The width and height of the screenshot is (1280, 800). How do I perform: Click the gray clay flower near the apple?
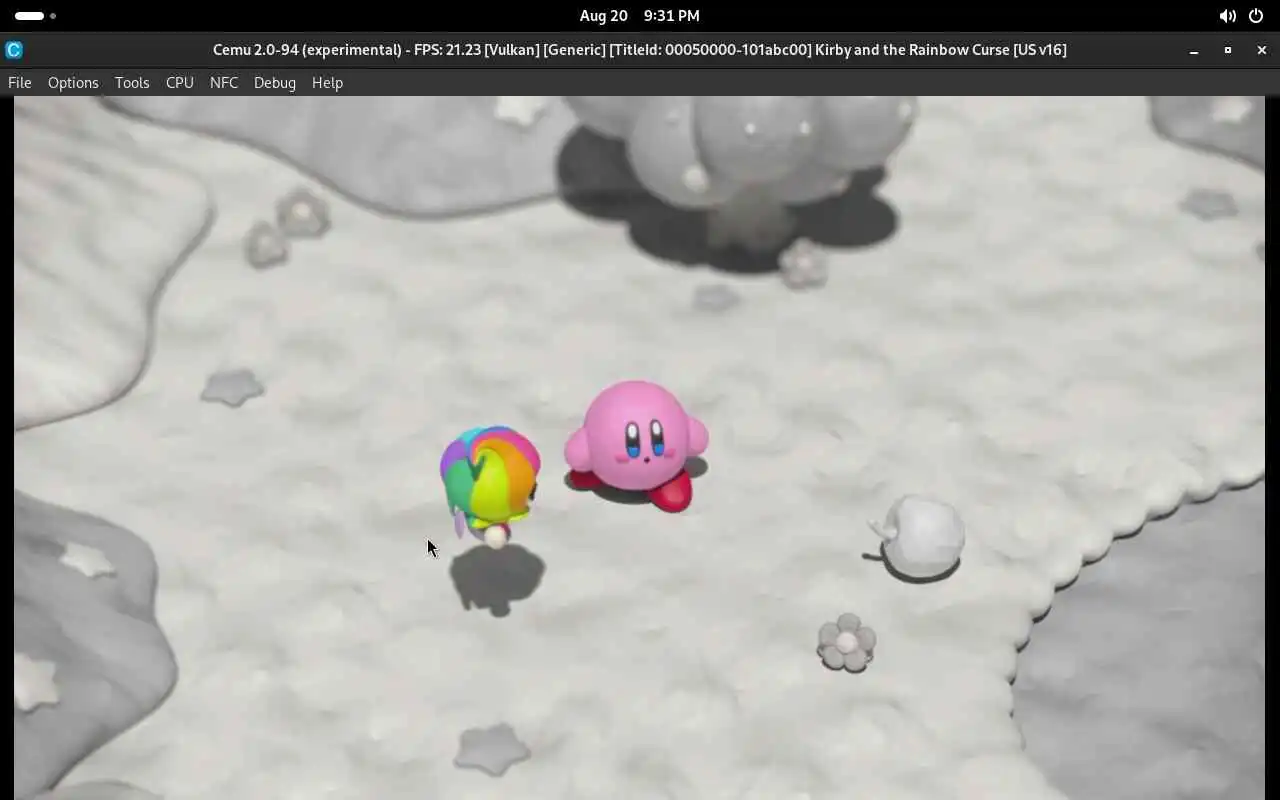846,642
